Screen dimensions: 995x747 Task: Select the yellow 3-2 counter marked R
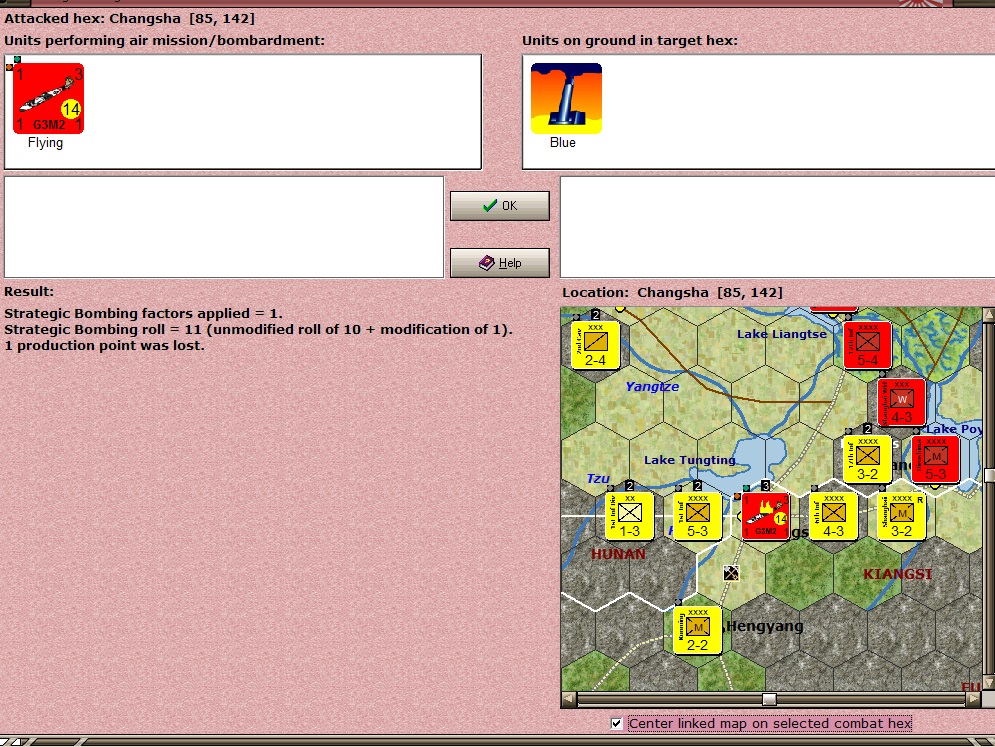[901, 517]
